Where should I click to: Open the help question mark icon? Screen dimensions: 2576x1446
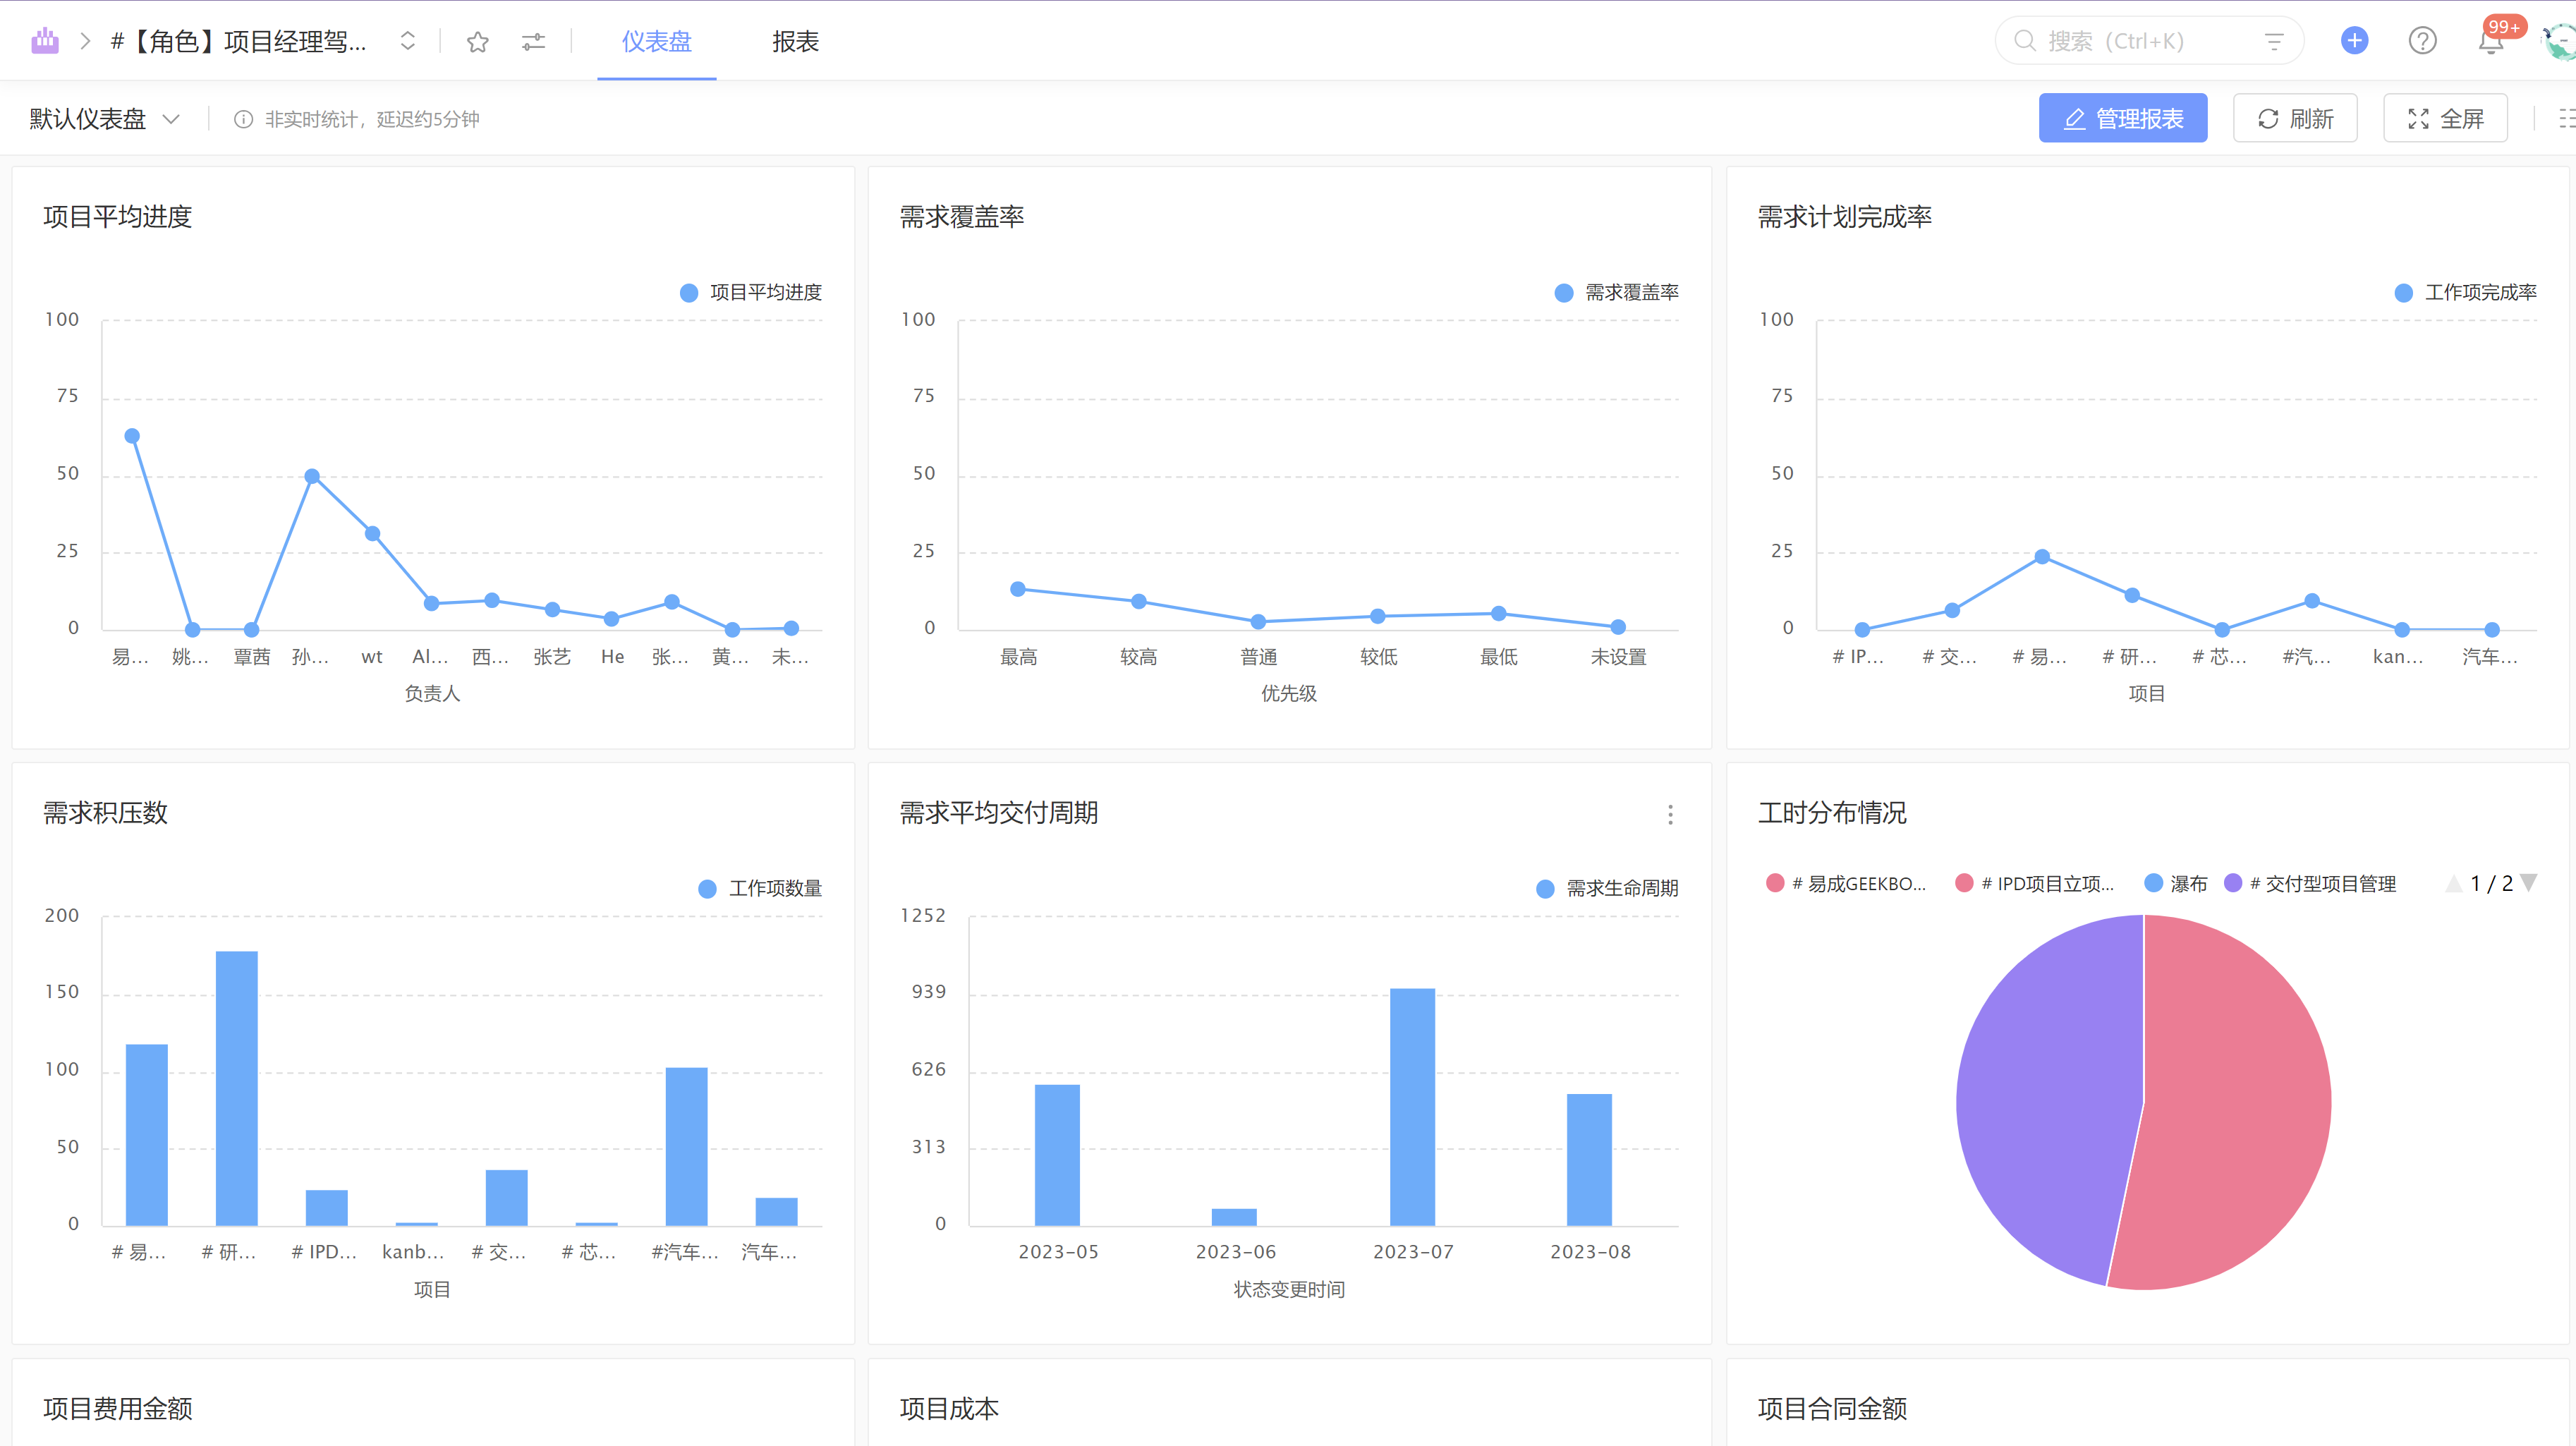[x=2422, y=41]
